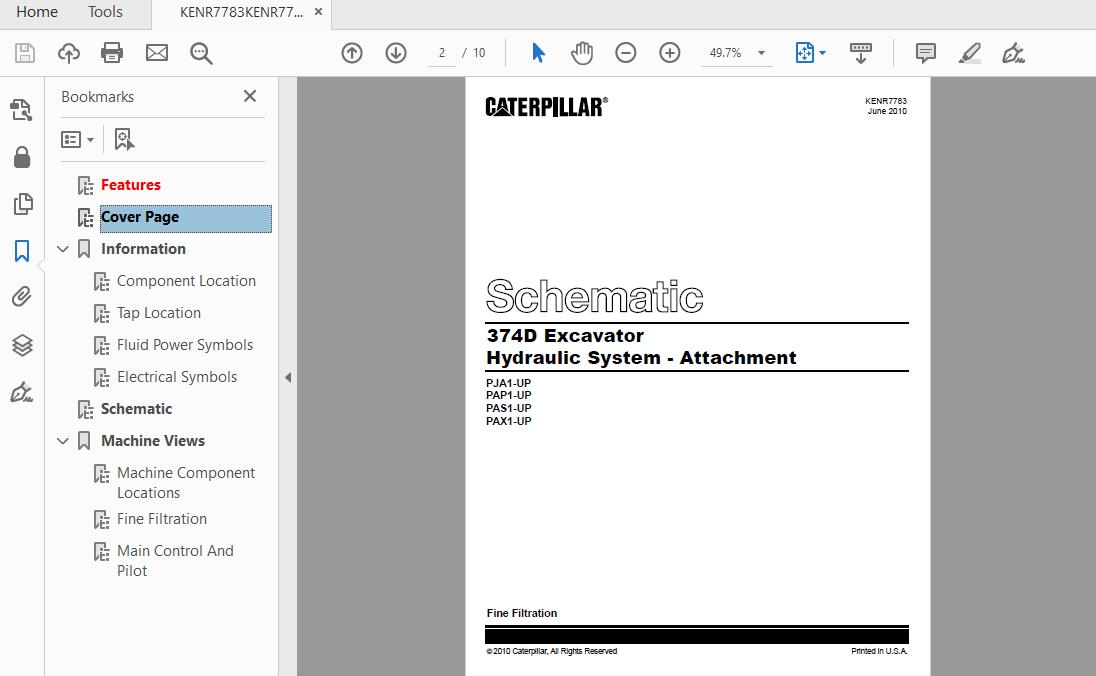Screen dimensions: 1096x676
Task: Zoom in with plus button
Action: [x=670, y=53]
